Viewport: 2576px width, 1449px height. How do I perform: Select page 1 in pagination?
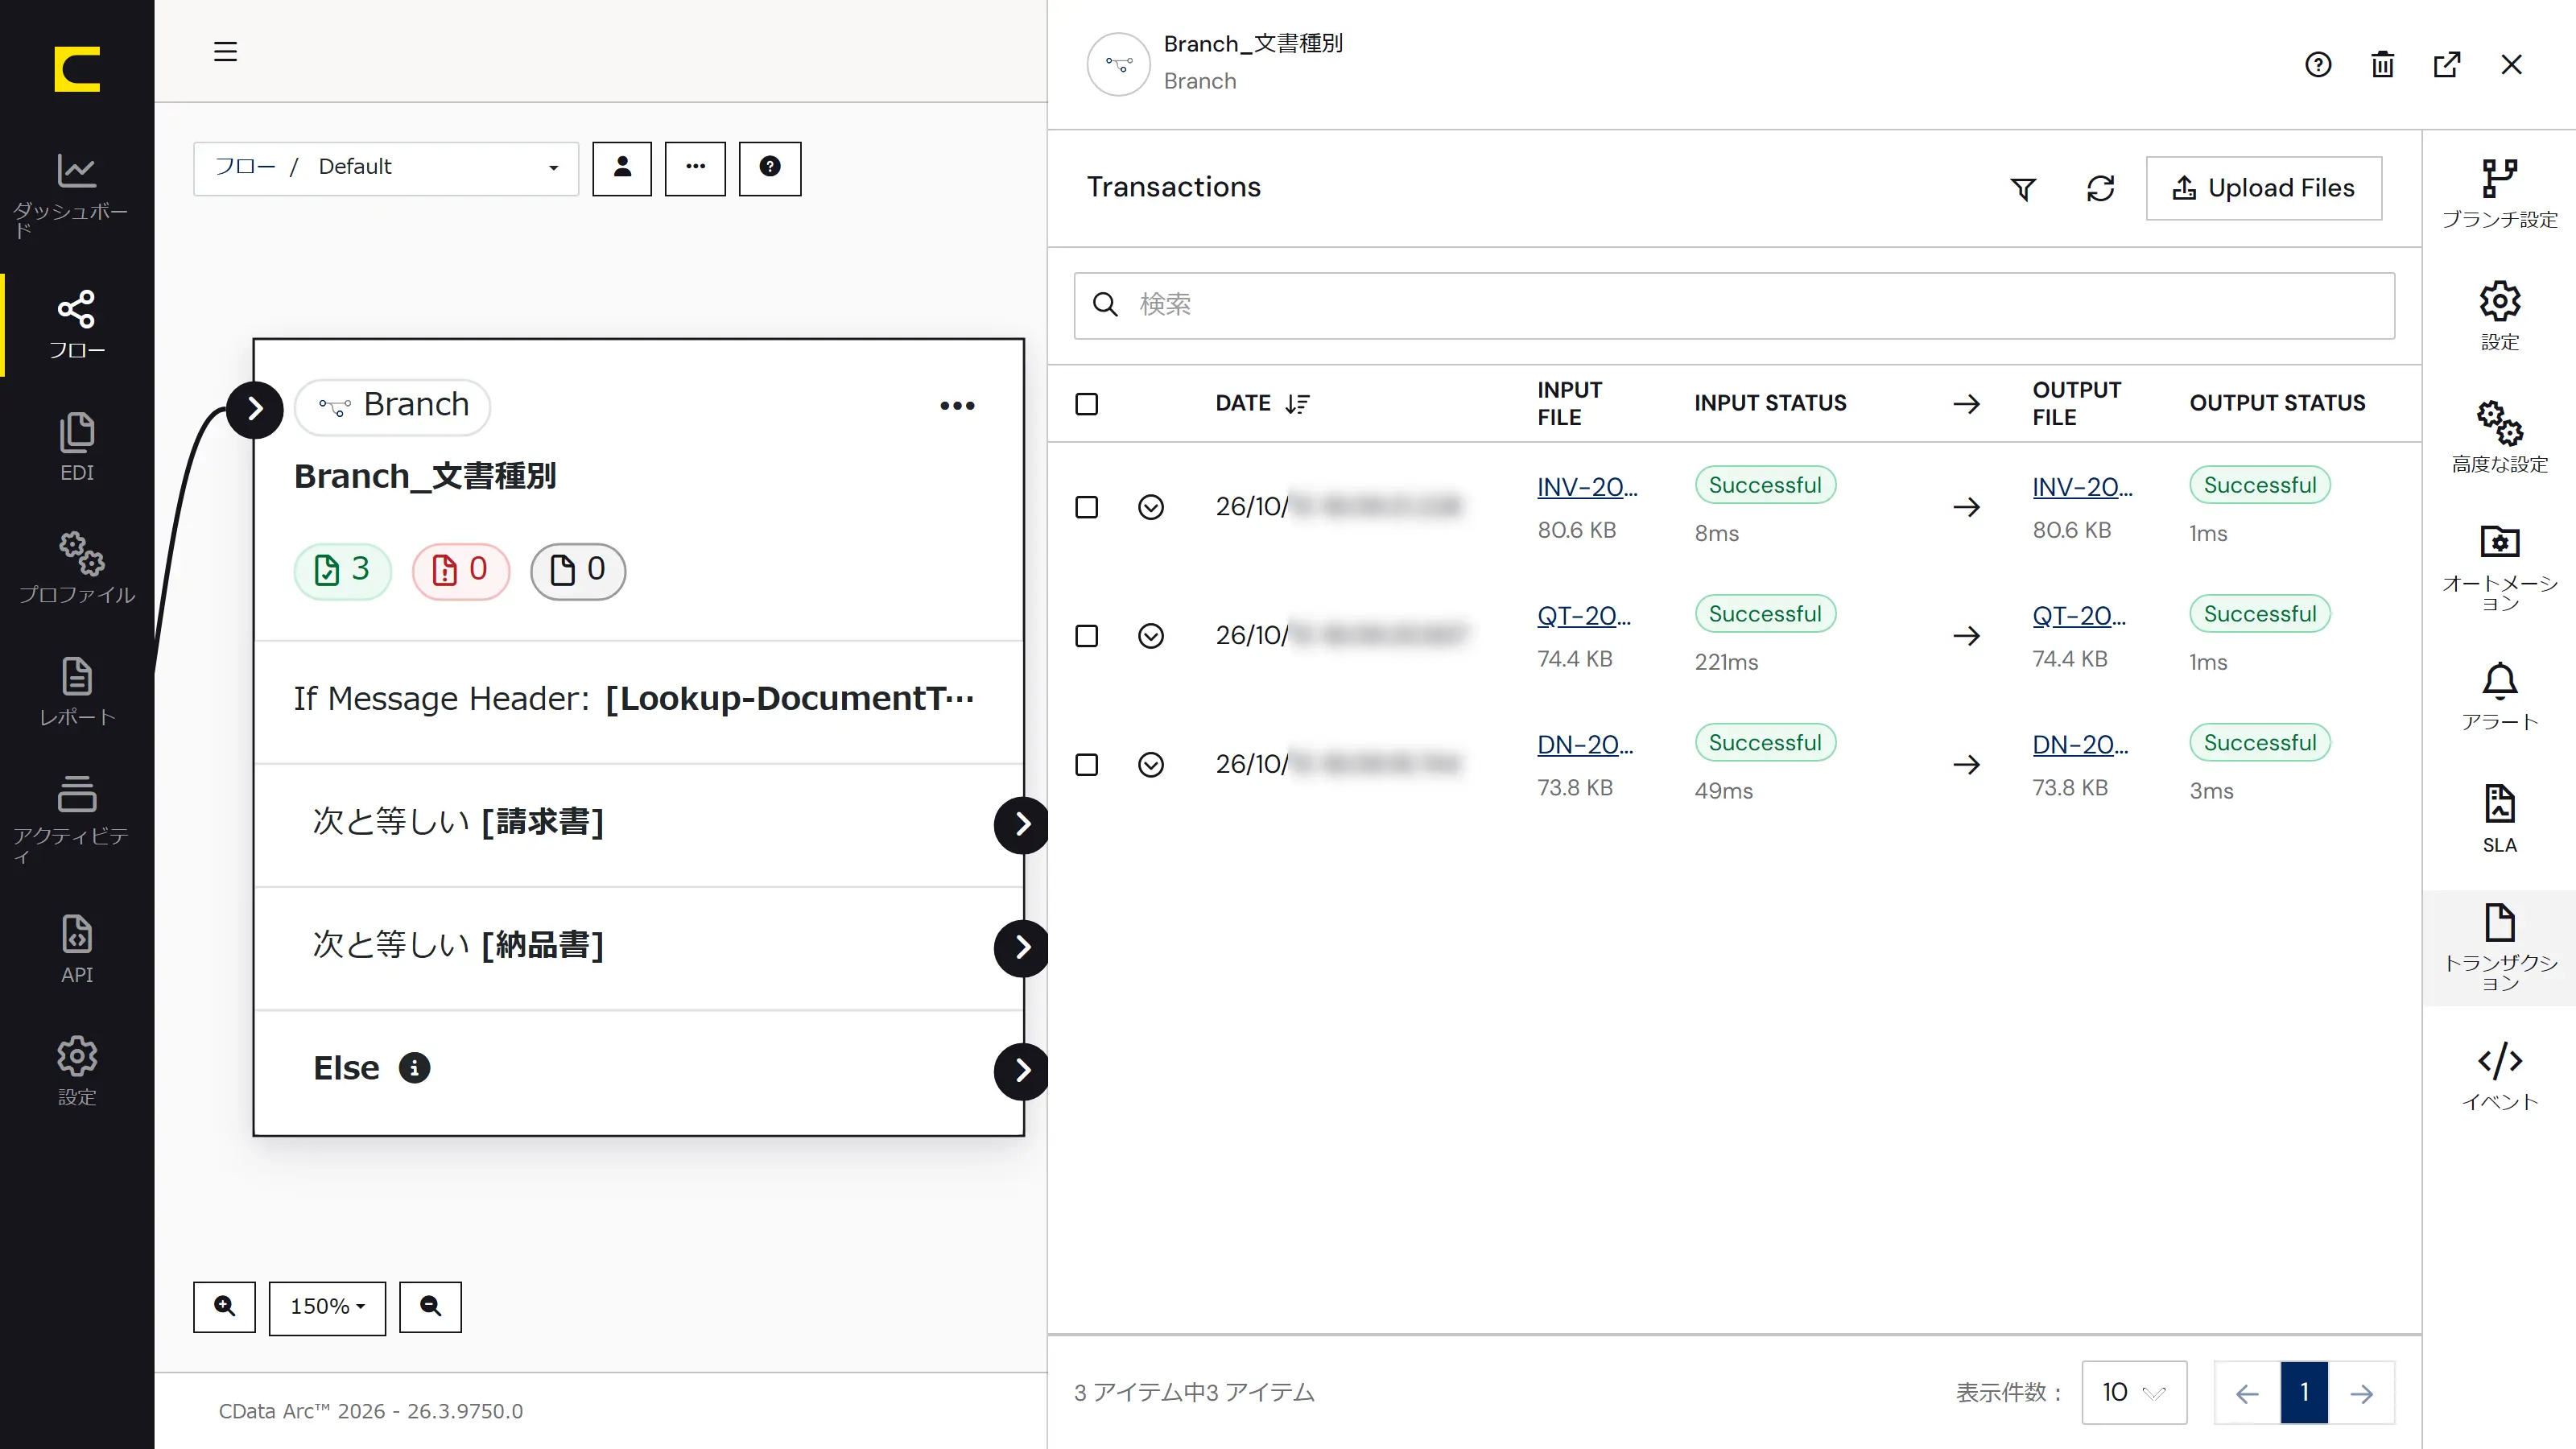click(x=2304, y=1392)
